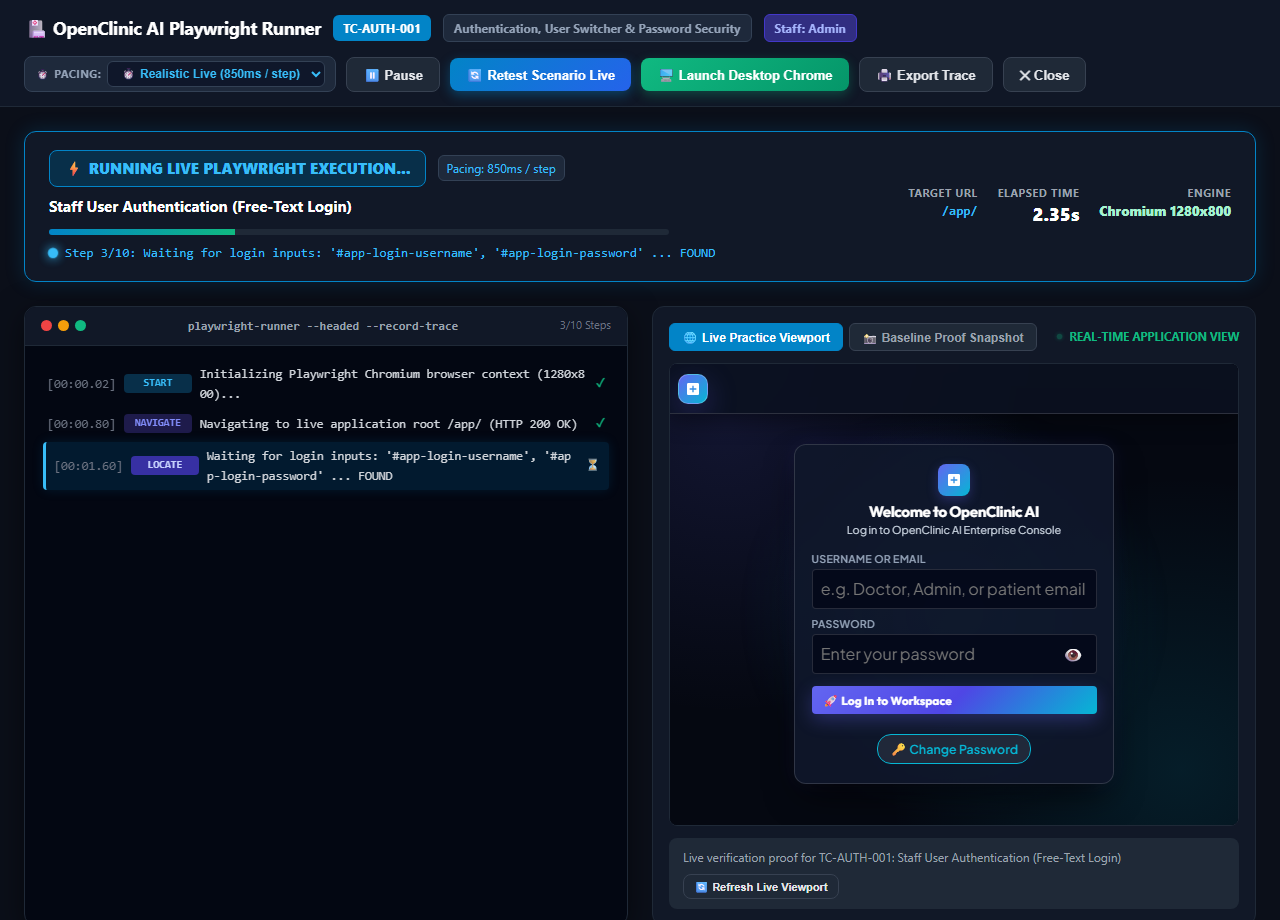Click the checkmark on the START log row

(600, 383)
